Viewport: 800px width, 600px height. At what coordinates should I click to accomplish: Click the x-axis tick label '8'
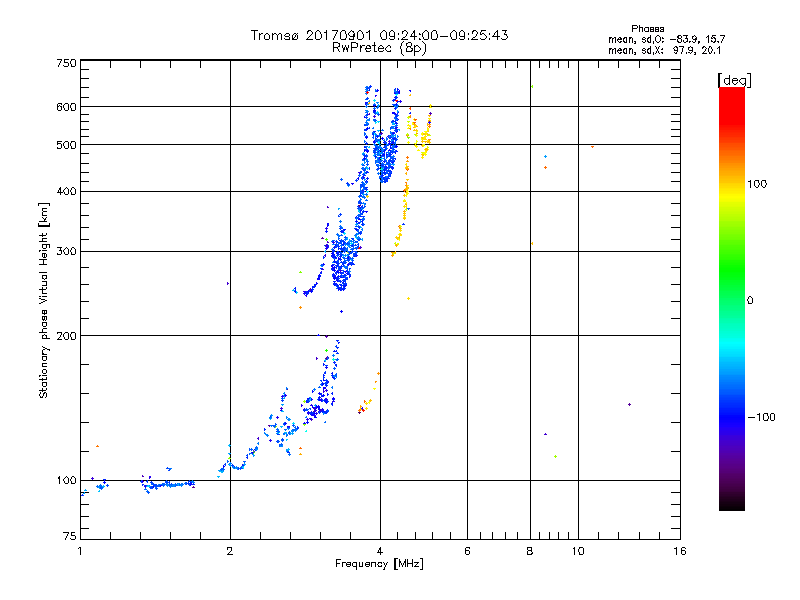530,551
